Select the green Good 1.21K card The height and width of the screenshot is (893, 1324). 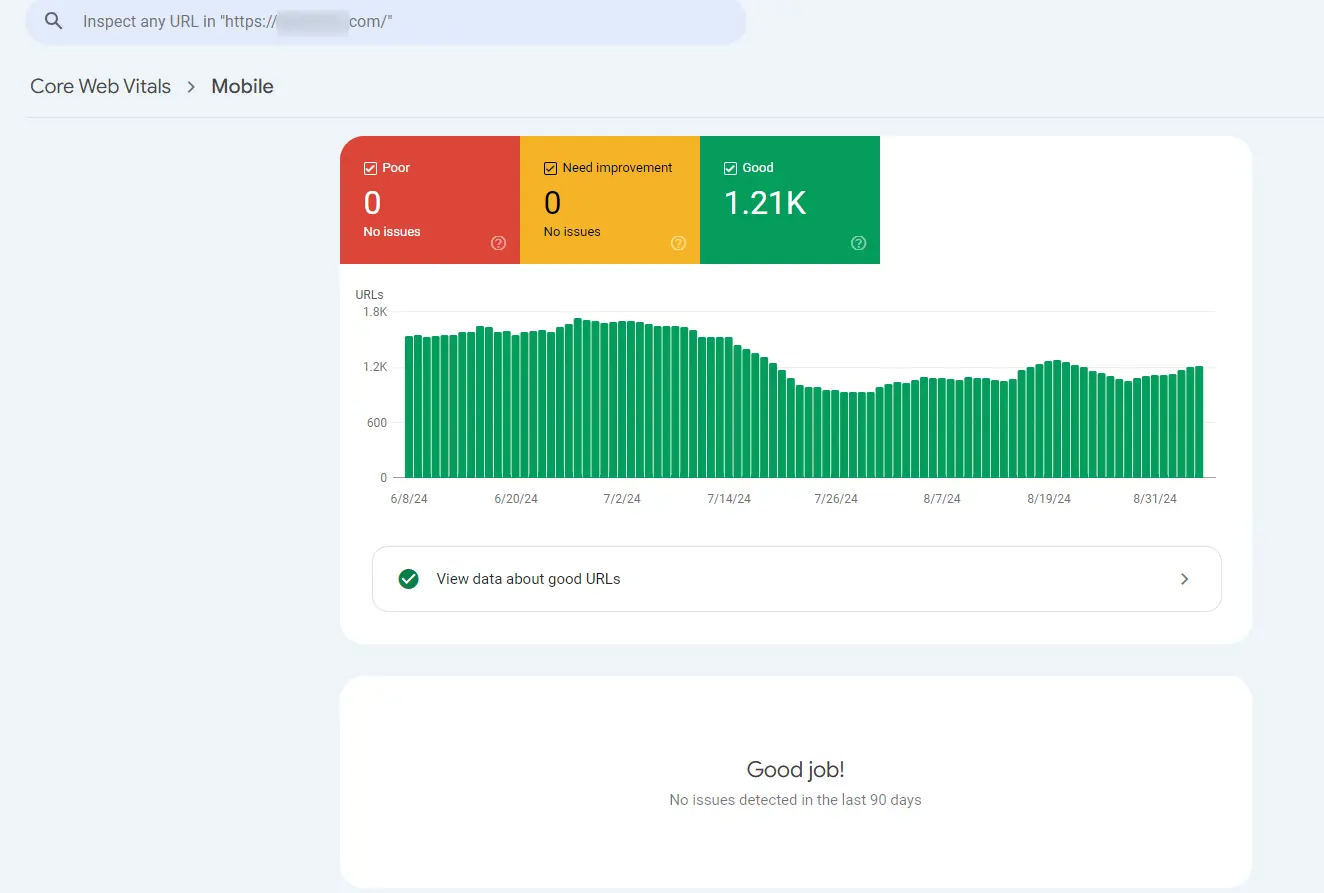[x=790, y=200]
